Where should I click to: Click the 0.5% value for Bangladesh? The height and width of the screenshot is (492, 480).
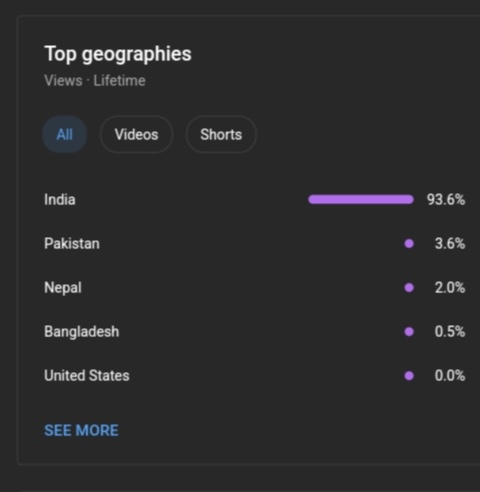click(x=450, y=332)
